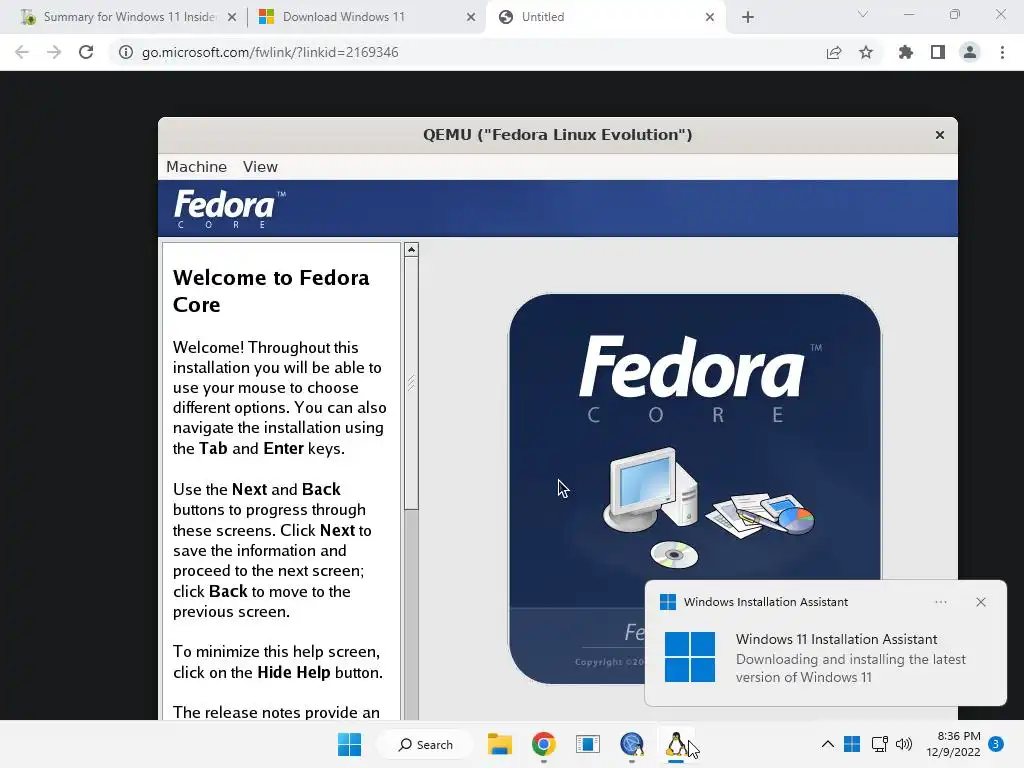Click the browser Forward arrow

54,52
